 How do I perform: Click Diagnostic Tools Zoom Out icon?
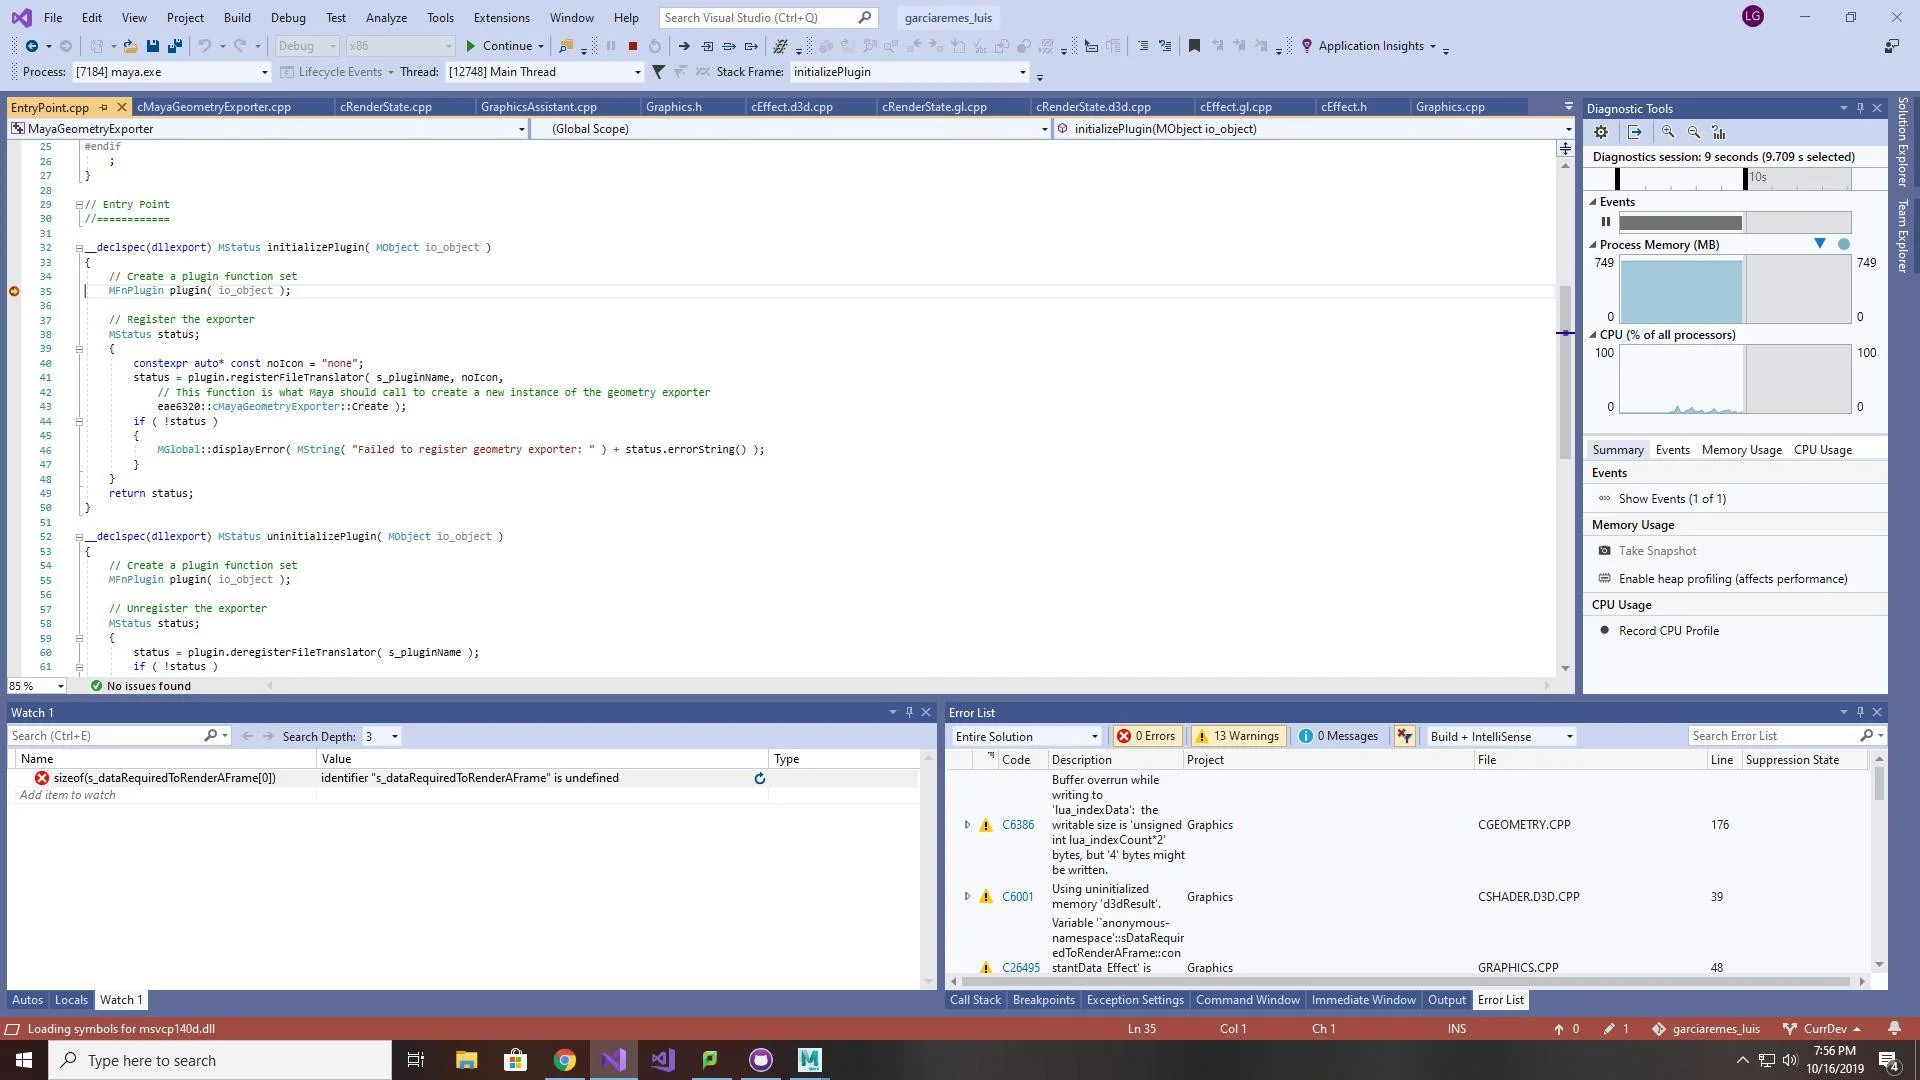pyautogui.click(x=1694, y=132)
